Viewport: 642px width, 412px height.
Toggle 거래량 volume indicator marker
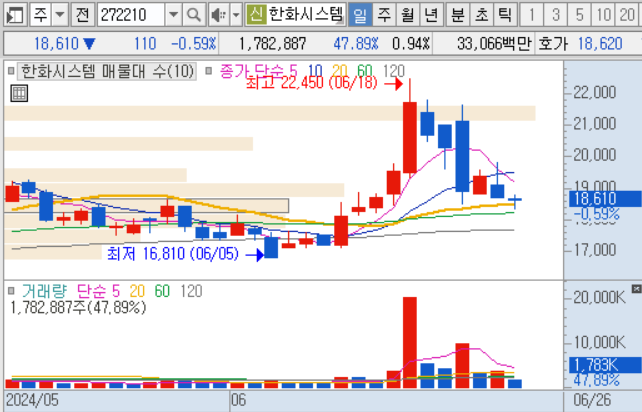11,291
